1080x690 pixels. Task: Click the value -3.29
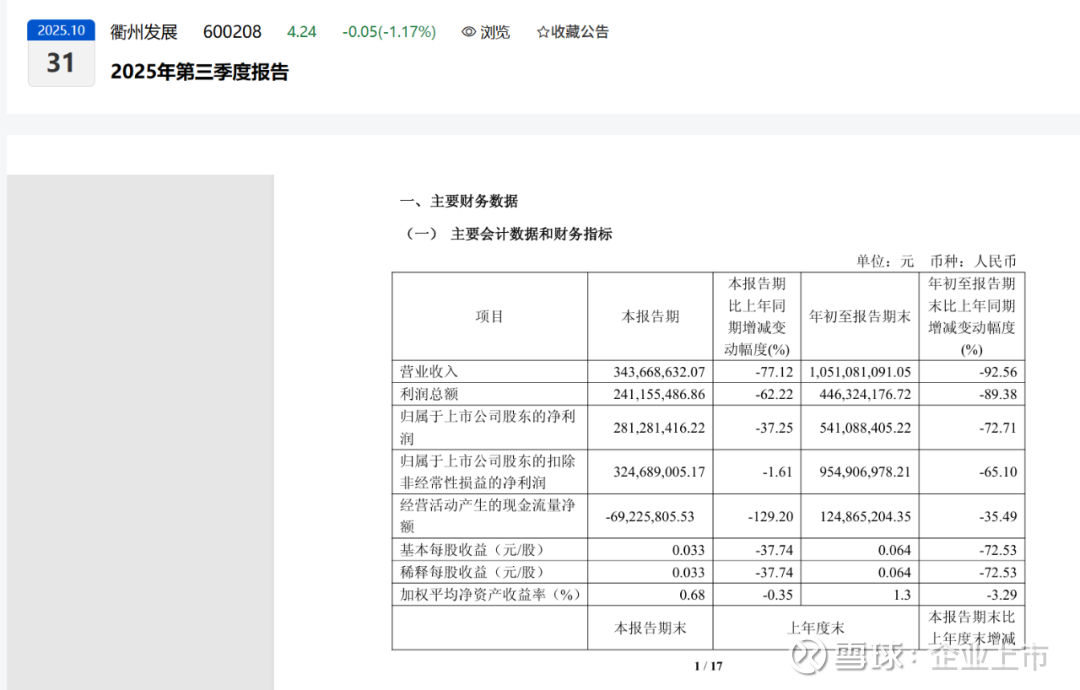[1001, 595]
